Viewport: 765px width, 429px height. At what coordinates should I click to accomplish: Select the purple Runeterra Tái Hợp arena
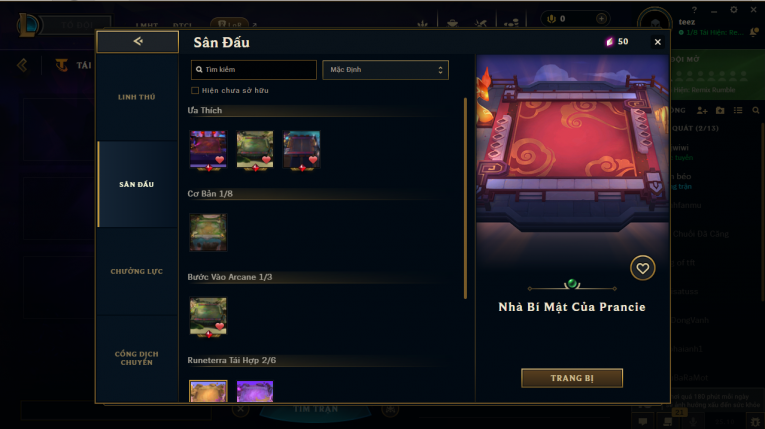pos(255,391)
